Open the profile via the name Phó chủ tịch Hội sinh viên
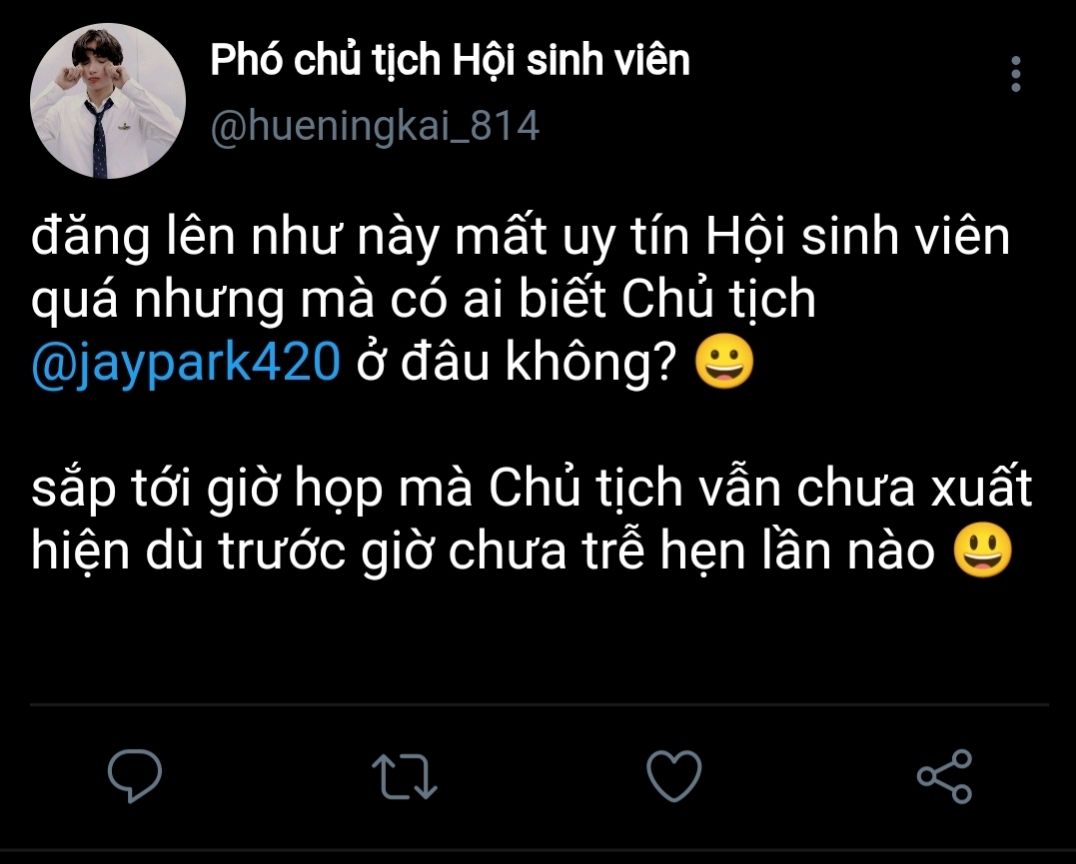 click(x=450, y=60)
